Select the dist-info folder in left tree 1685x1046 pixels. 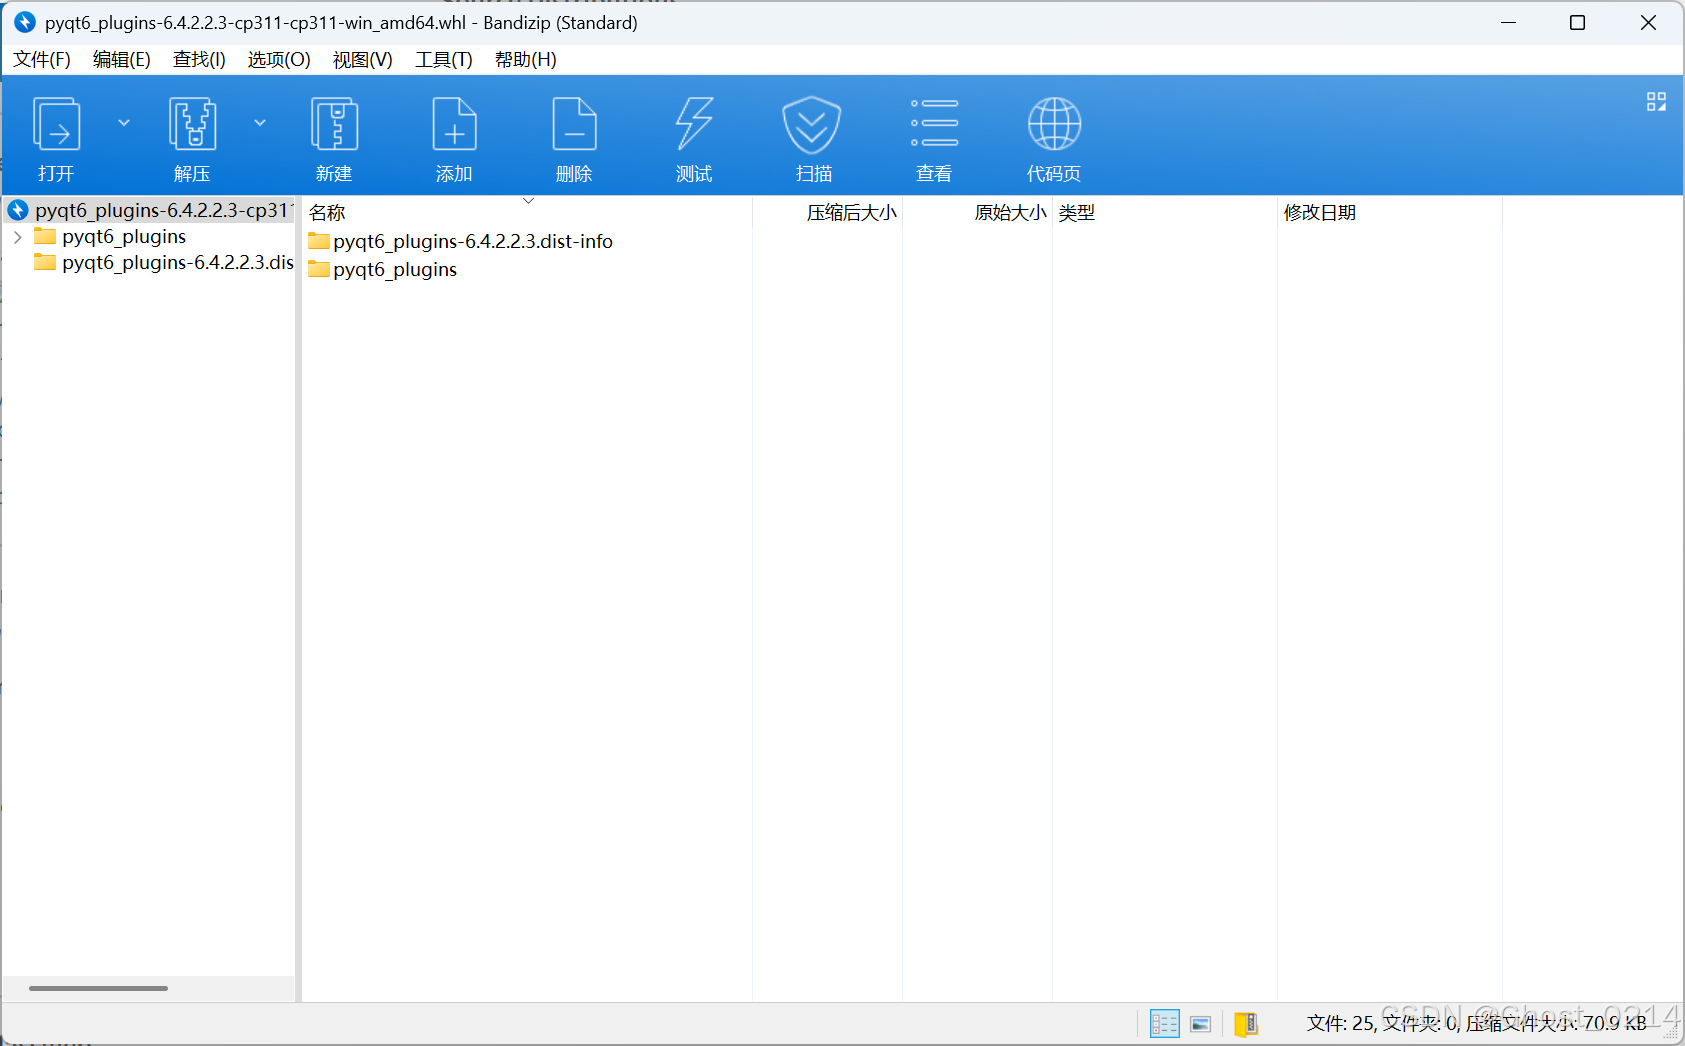[165, 263]
